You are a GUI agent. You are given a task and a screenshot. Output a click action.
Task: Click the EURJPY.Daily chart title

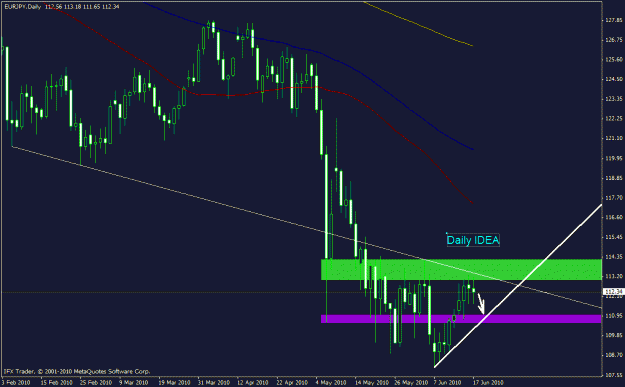click(x=23, y=6)
